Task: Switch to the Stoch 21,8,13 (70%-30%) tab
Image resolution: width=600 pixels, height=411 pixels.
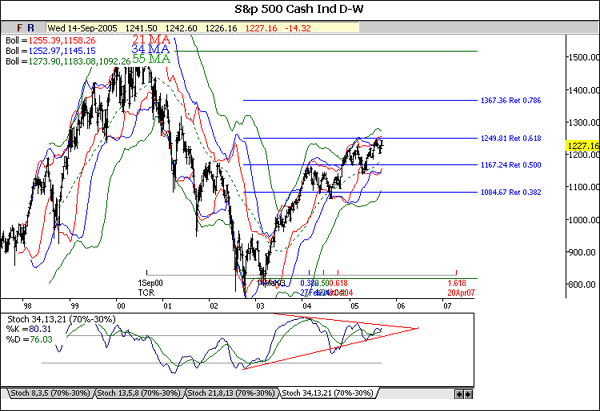Action: pyautogui.click(x=231, y=393)
